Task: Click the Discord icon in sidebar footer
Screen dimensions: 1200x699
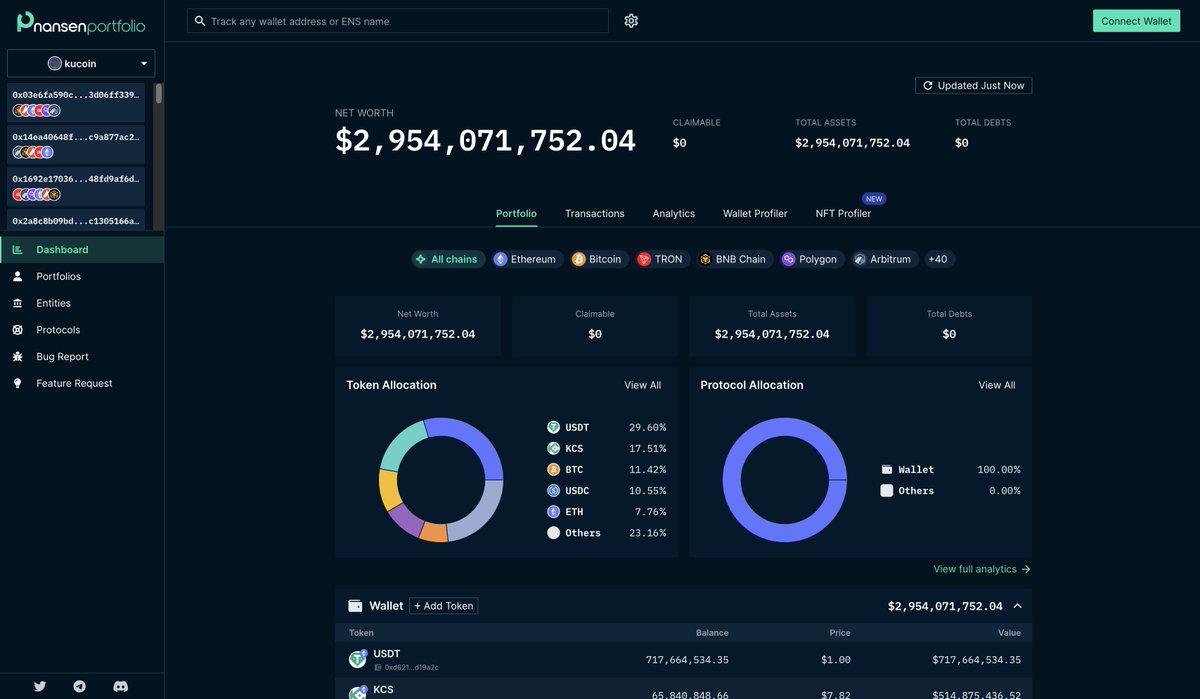Action: (121, 686)
